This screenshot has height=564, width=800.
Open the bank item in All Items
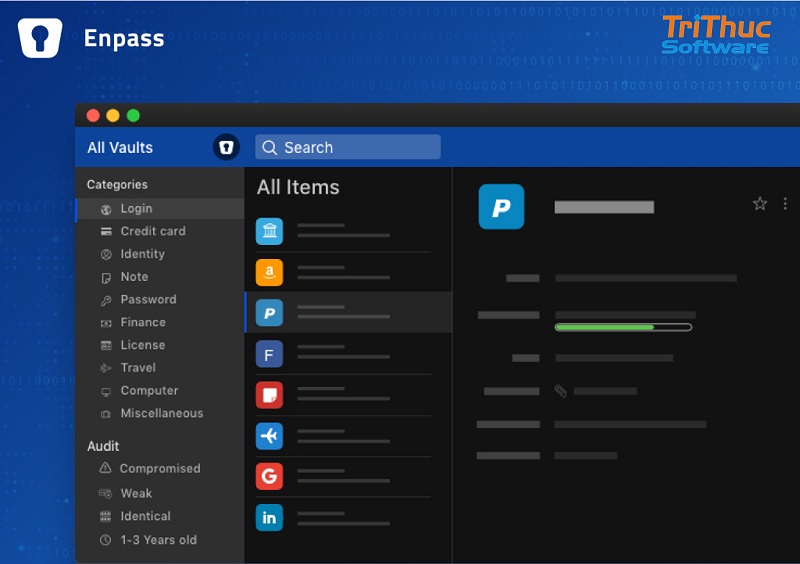click(x=348, y=231)
